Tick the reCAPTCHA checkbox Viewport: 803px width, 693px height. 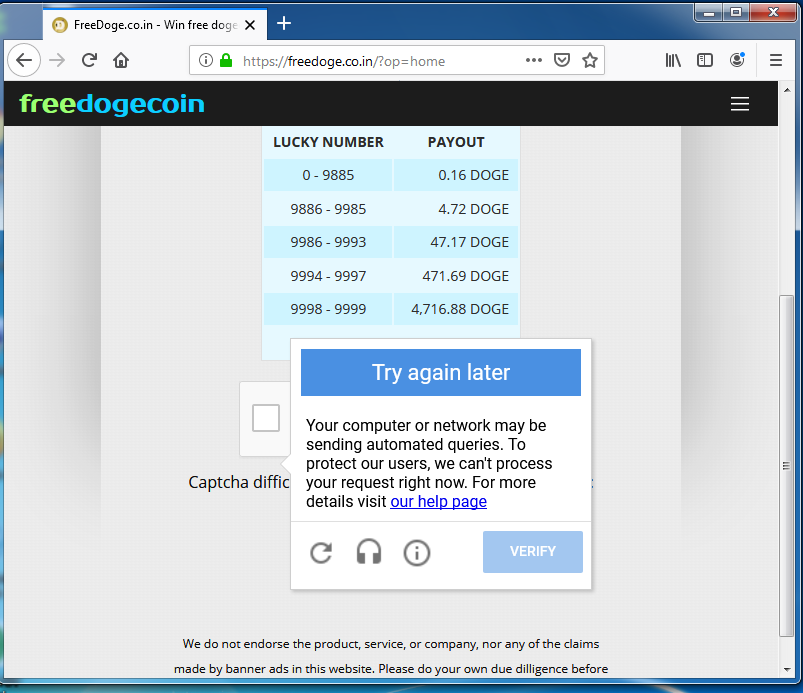pos(266,418)
